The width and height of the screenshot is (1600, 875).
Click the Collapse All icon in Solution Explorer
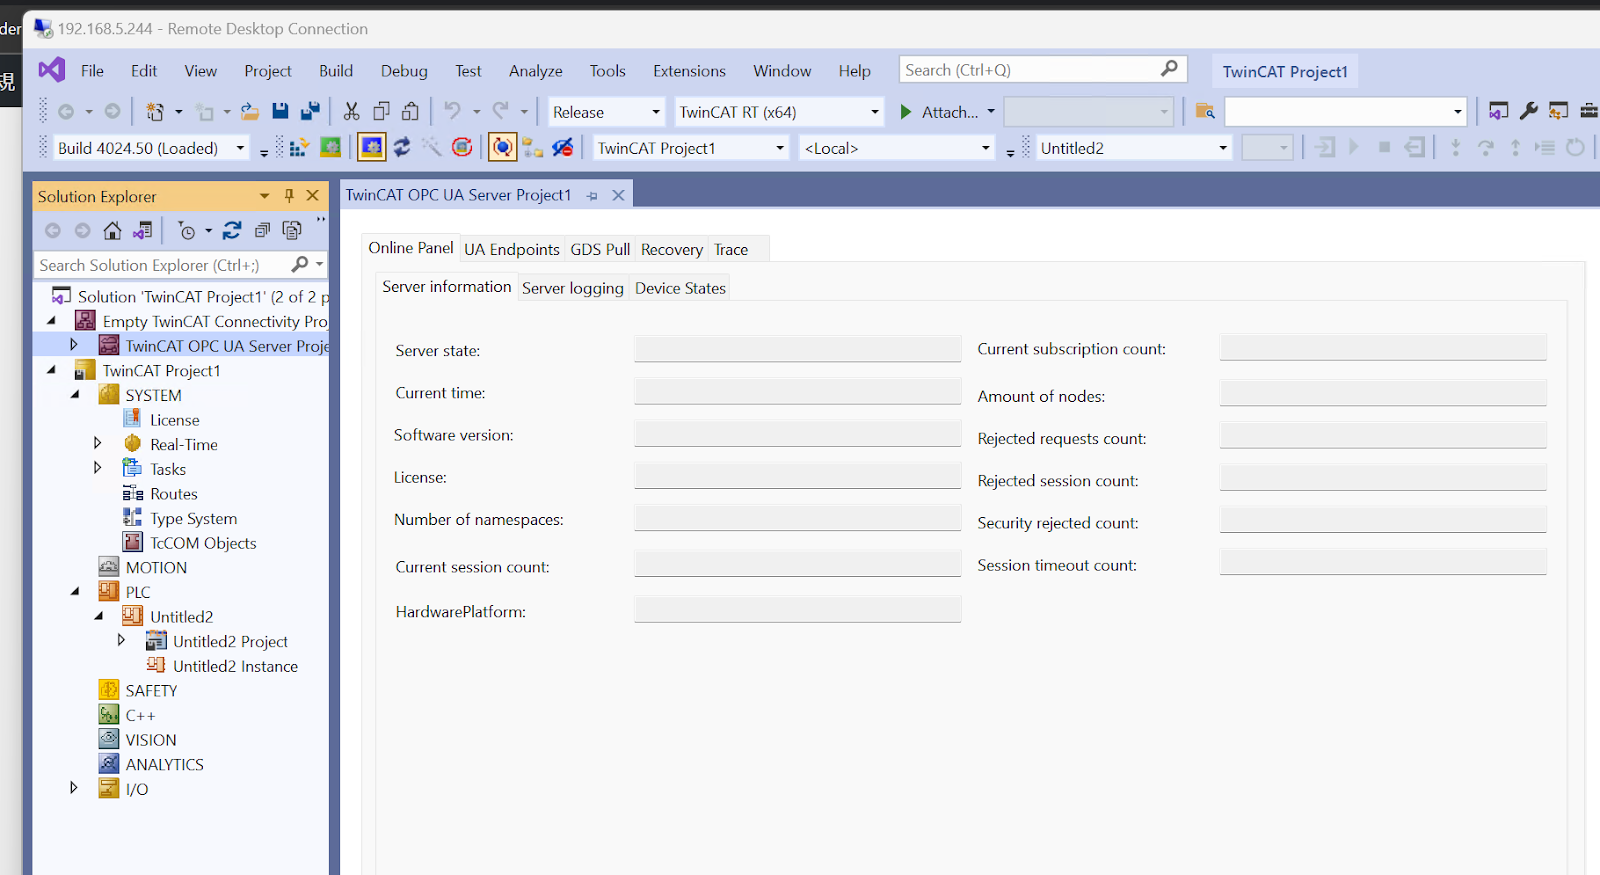[262, 231]
